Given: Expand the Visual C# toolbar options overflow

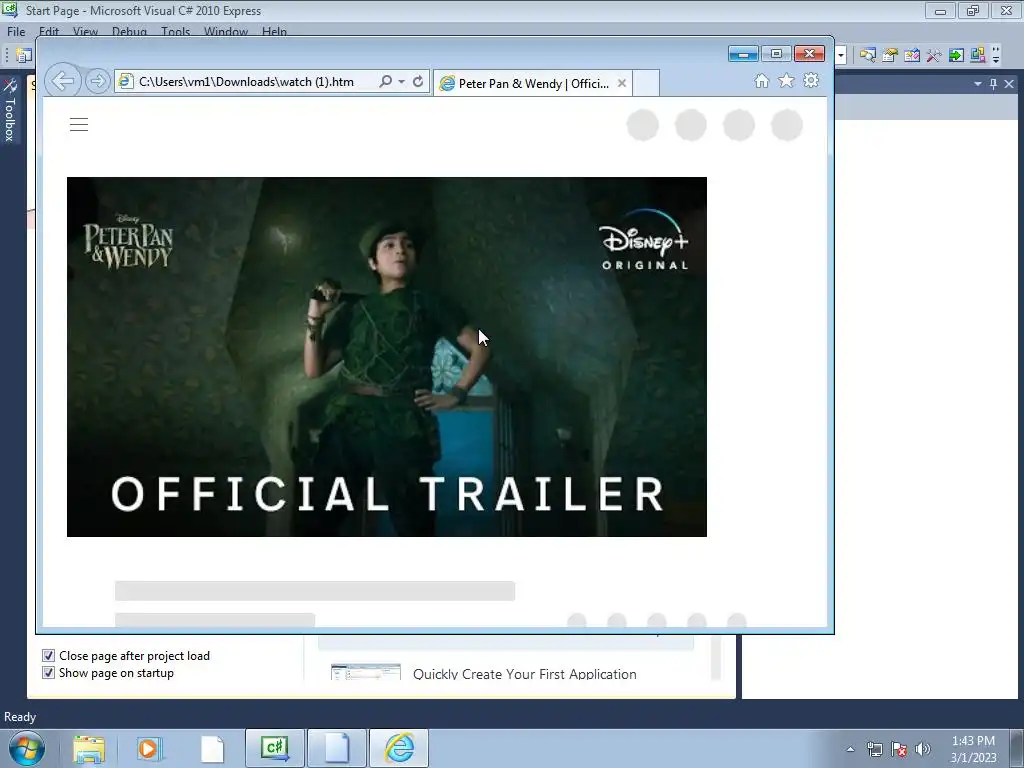Looking at the screenshot, I should click(x=996, y=56).
